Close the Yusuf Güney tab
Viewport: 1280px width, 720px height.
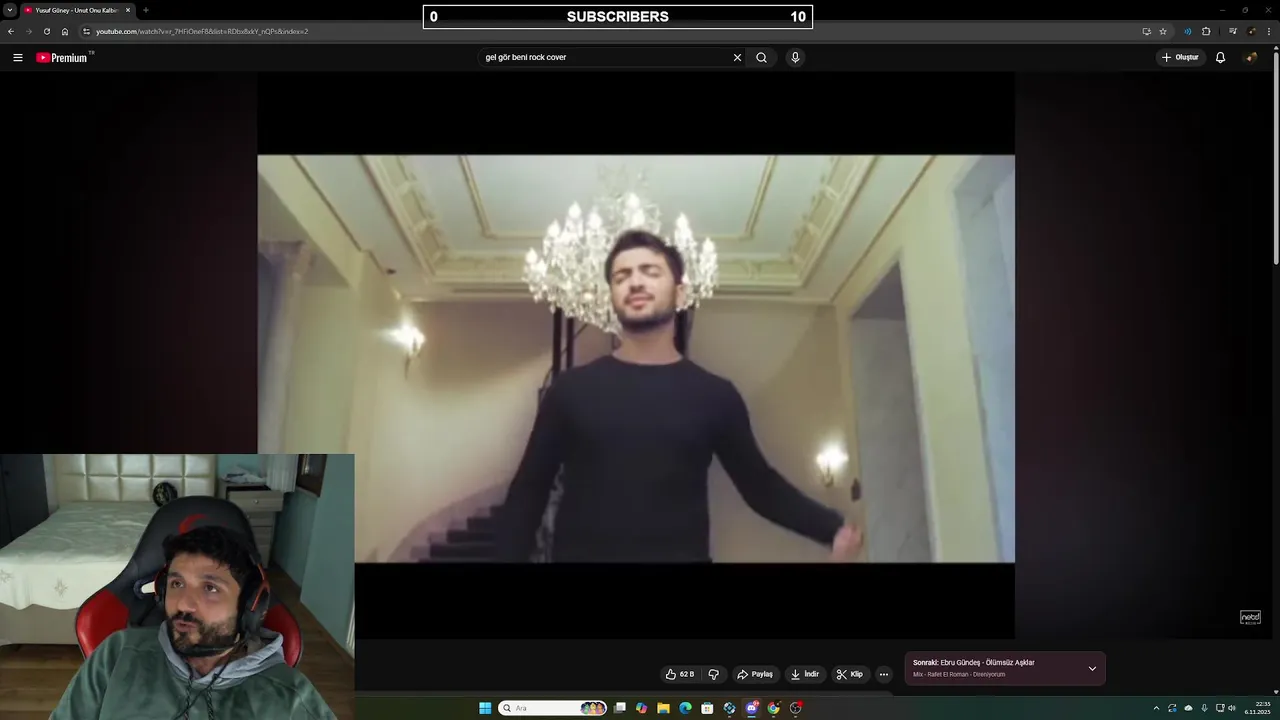128,10
